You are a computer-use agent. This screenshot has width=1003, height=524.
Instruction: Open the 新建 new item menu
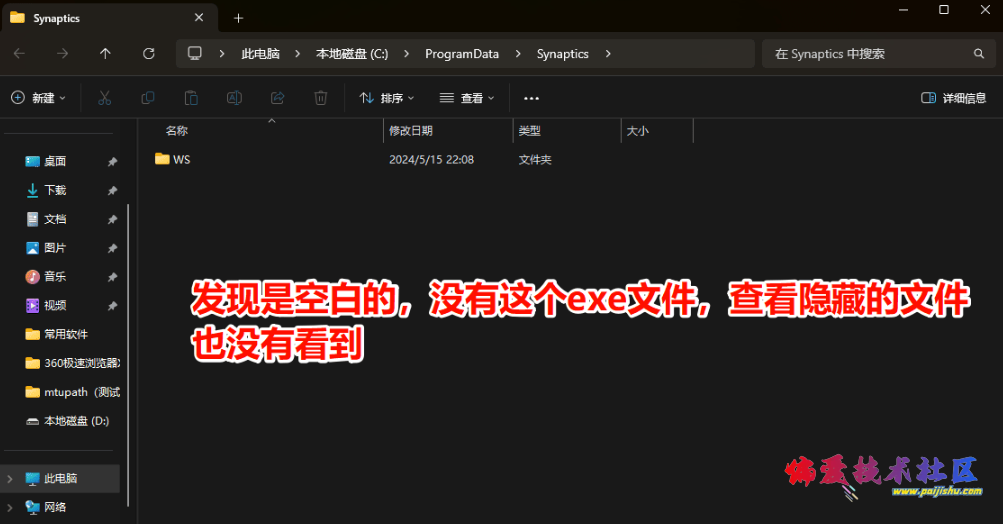(38, 98)
